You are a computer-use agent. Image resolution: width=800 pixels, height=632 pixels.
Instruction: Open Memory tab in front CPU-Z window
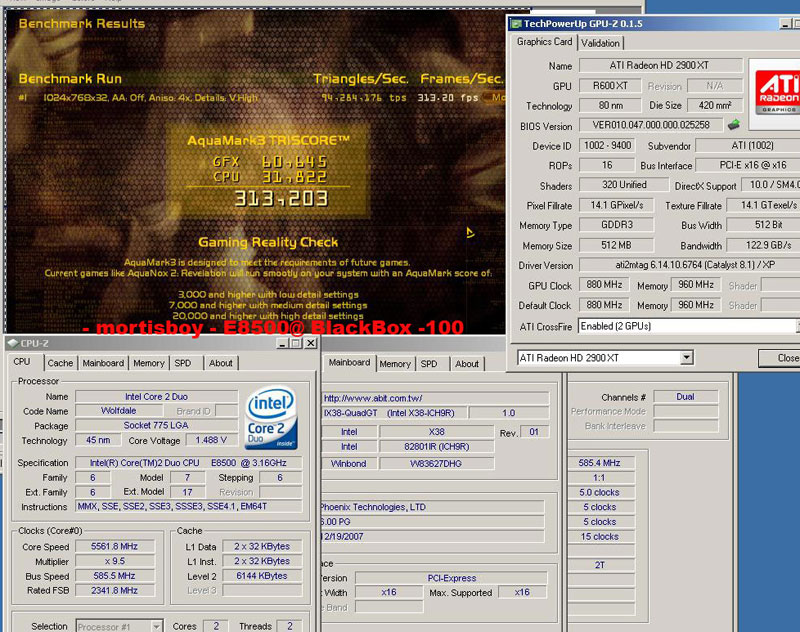pyautogui.click(x=148, y=363)
